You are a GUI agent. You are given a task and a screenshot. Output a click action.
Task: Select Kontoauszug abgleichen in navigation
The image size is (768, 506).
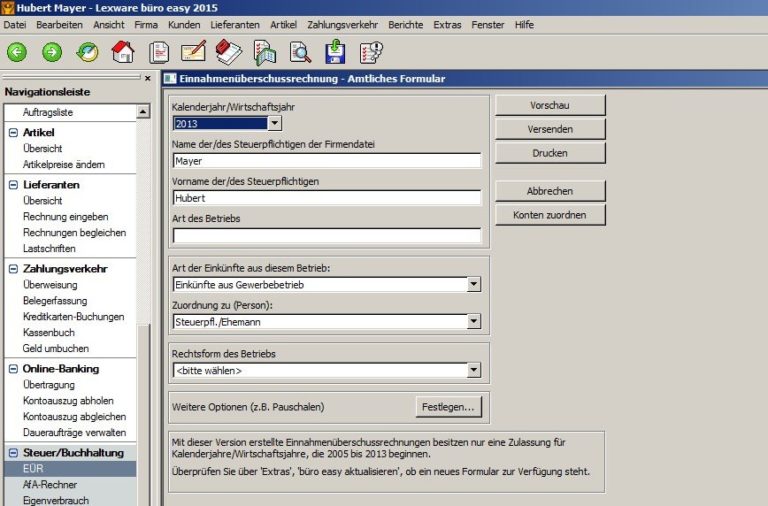[x=74, y=417]
